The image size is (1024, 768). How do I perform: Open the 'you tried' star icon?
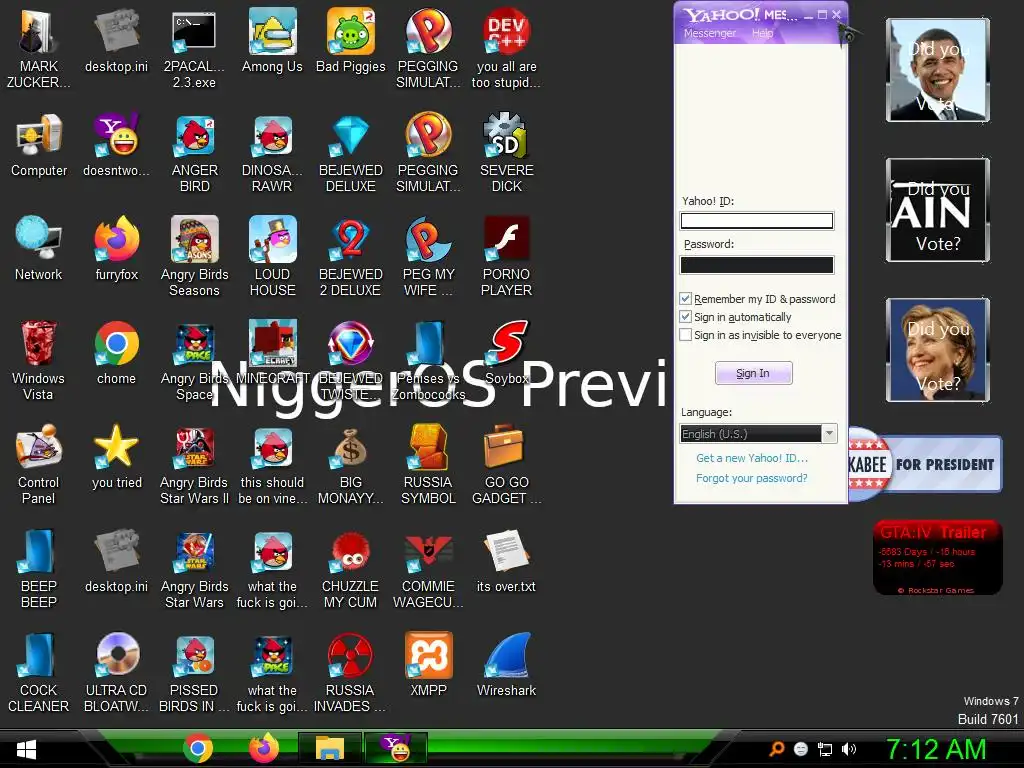click(117, 456)
